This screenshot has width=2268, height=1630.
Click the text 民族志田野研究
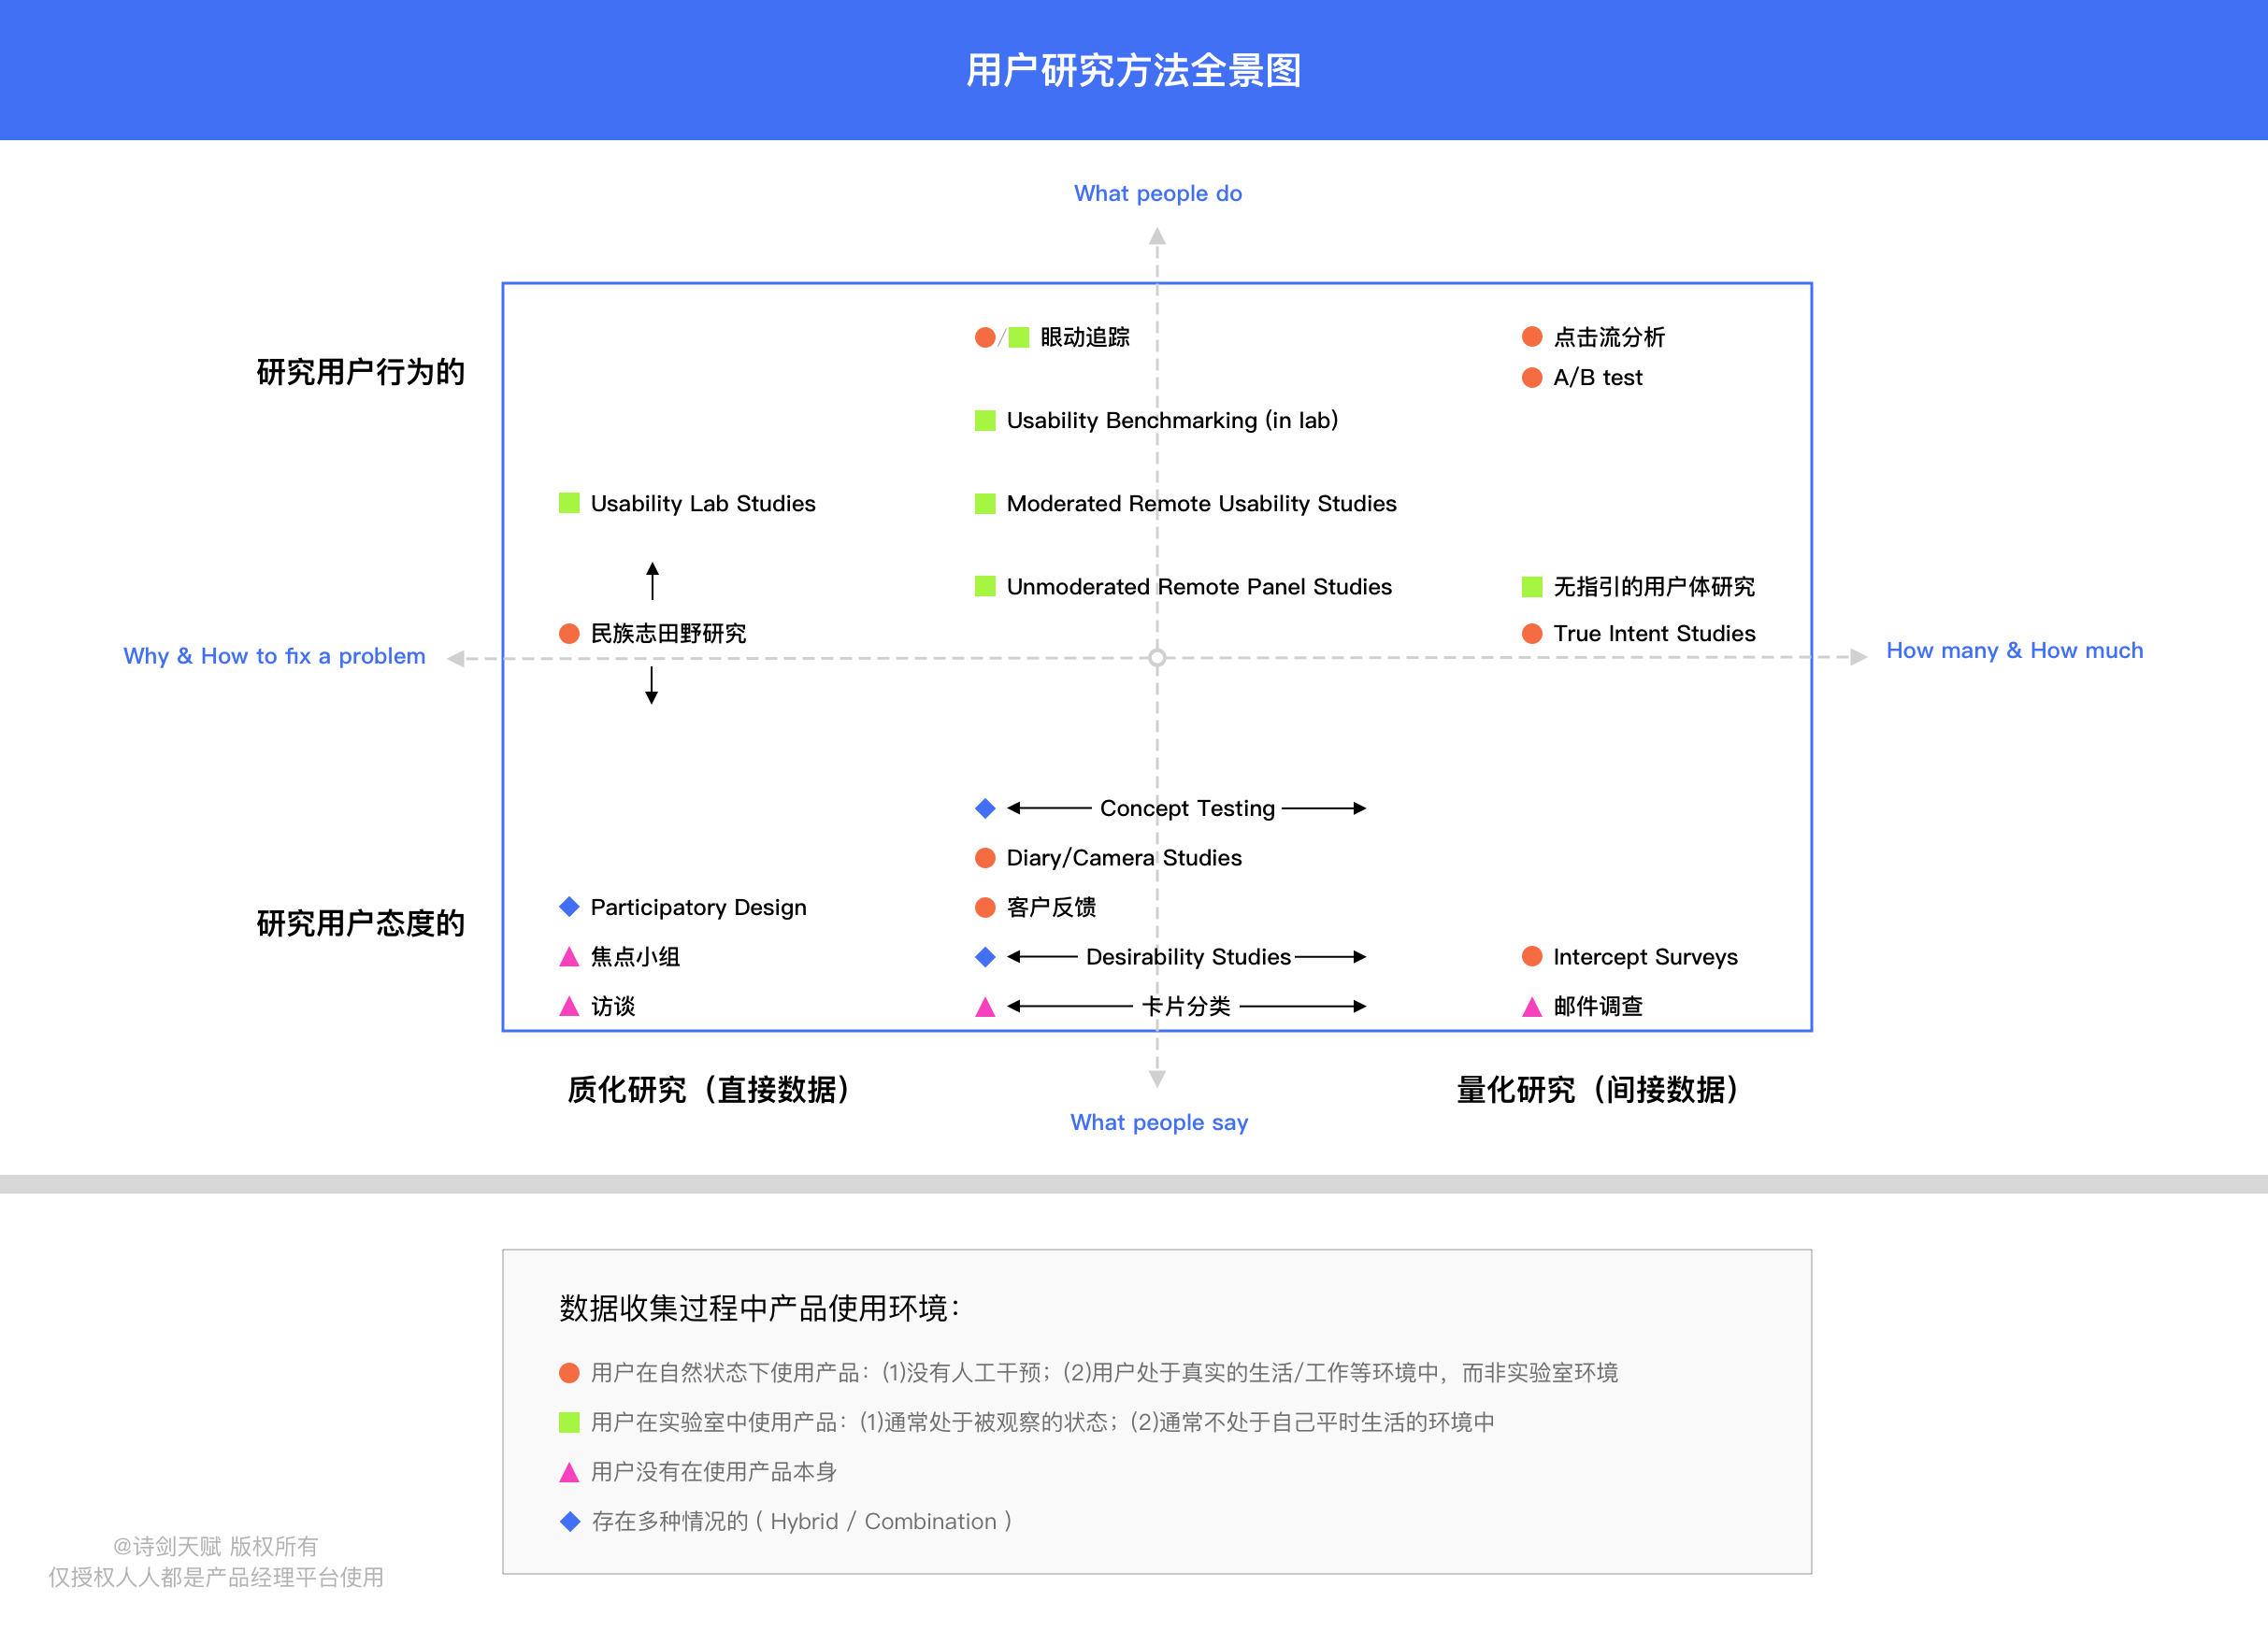click(668, 633)
